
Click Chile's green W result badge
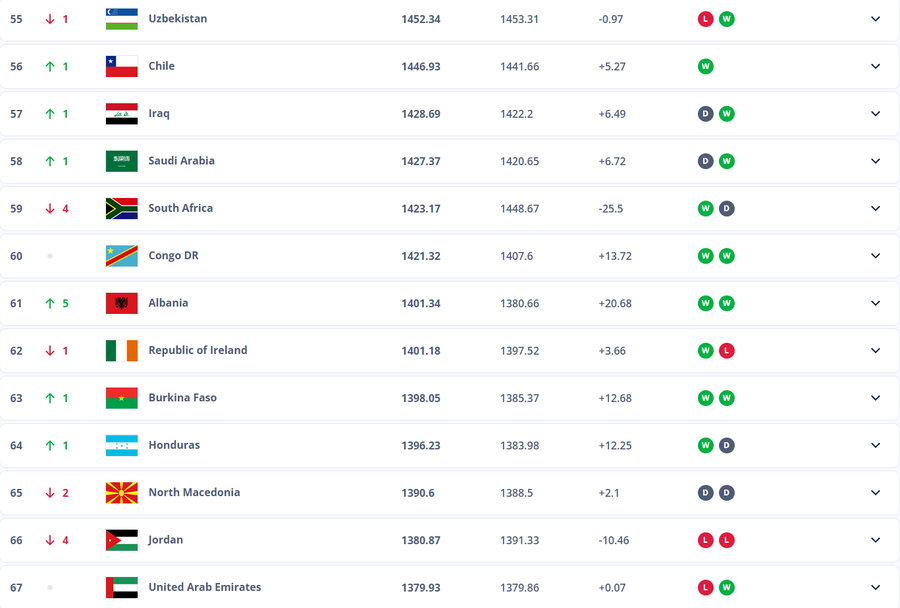(705, 66)
